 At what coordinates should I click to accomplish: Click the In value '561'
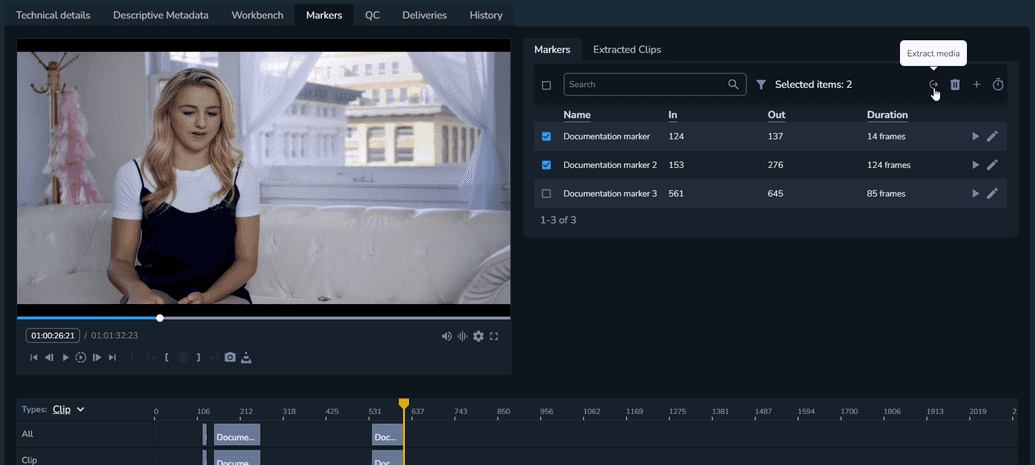click(x=675, y=194)
